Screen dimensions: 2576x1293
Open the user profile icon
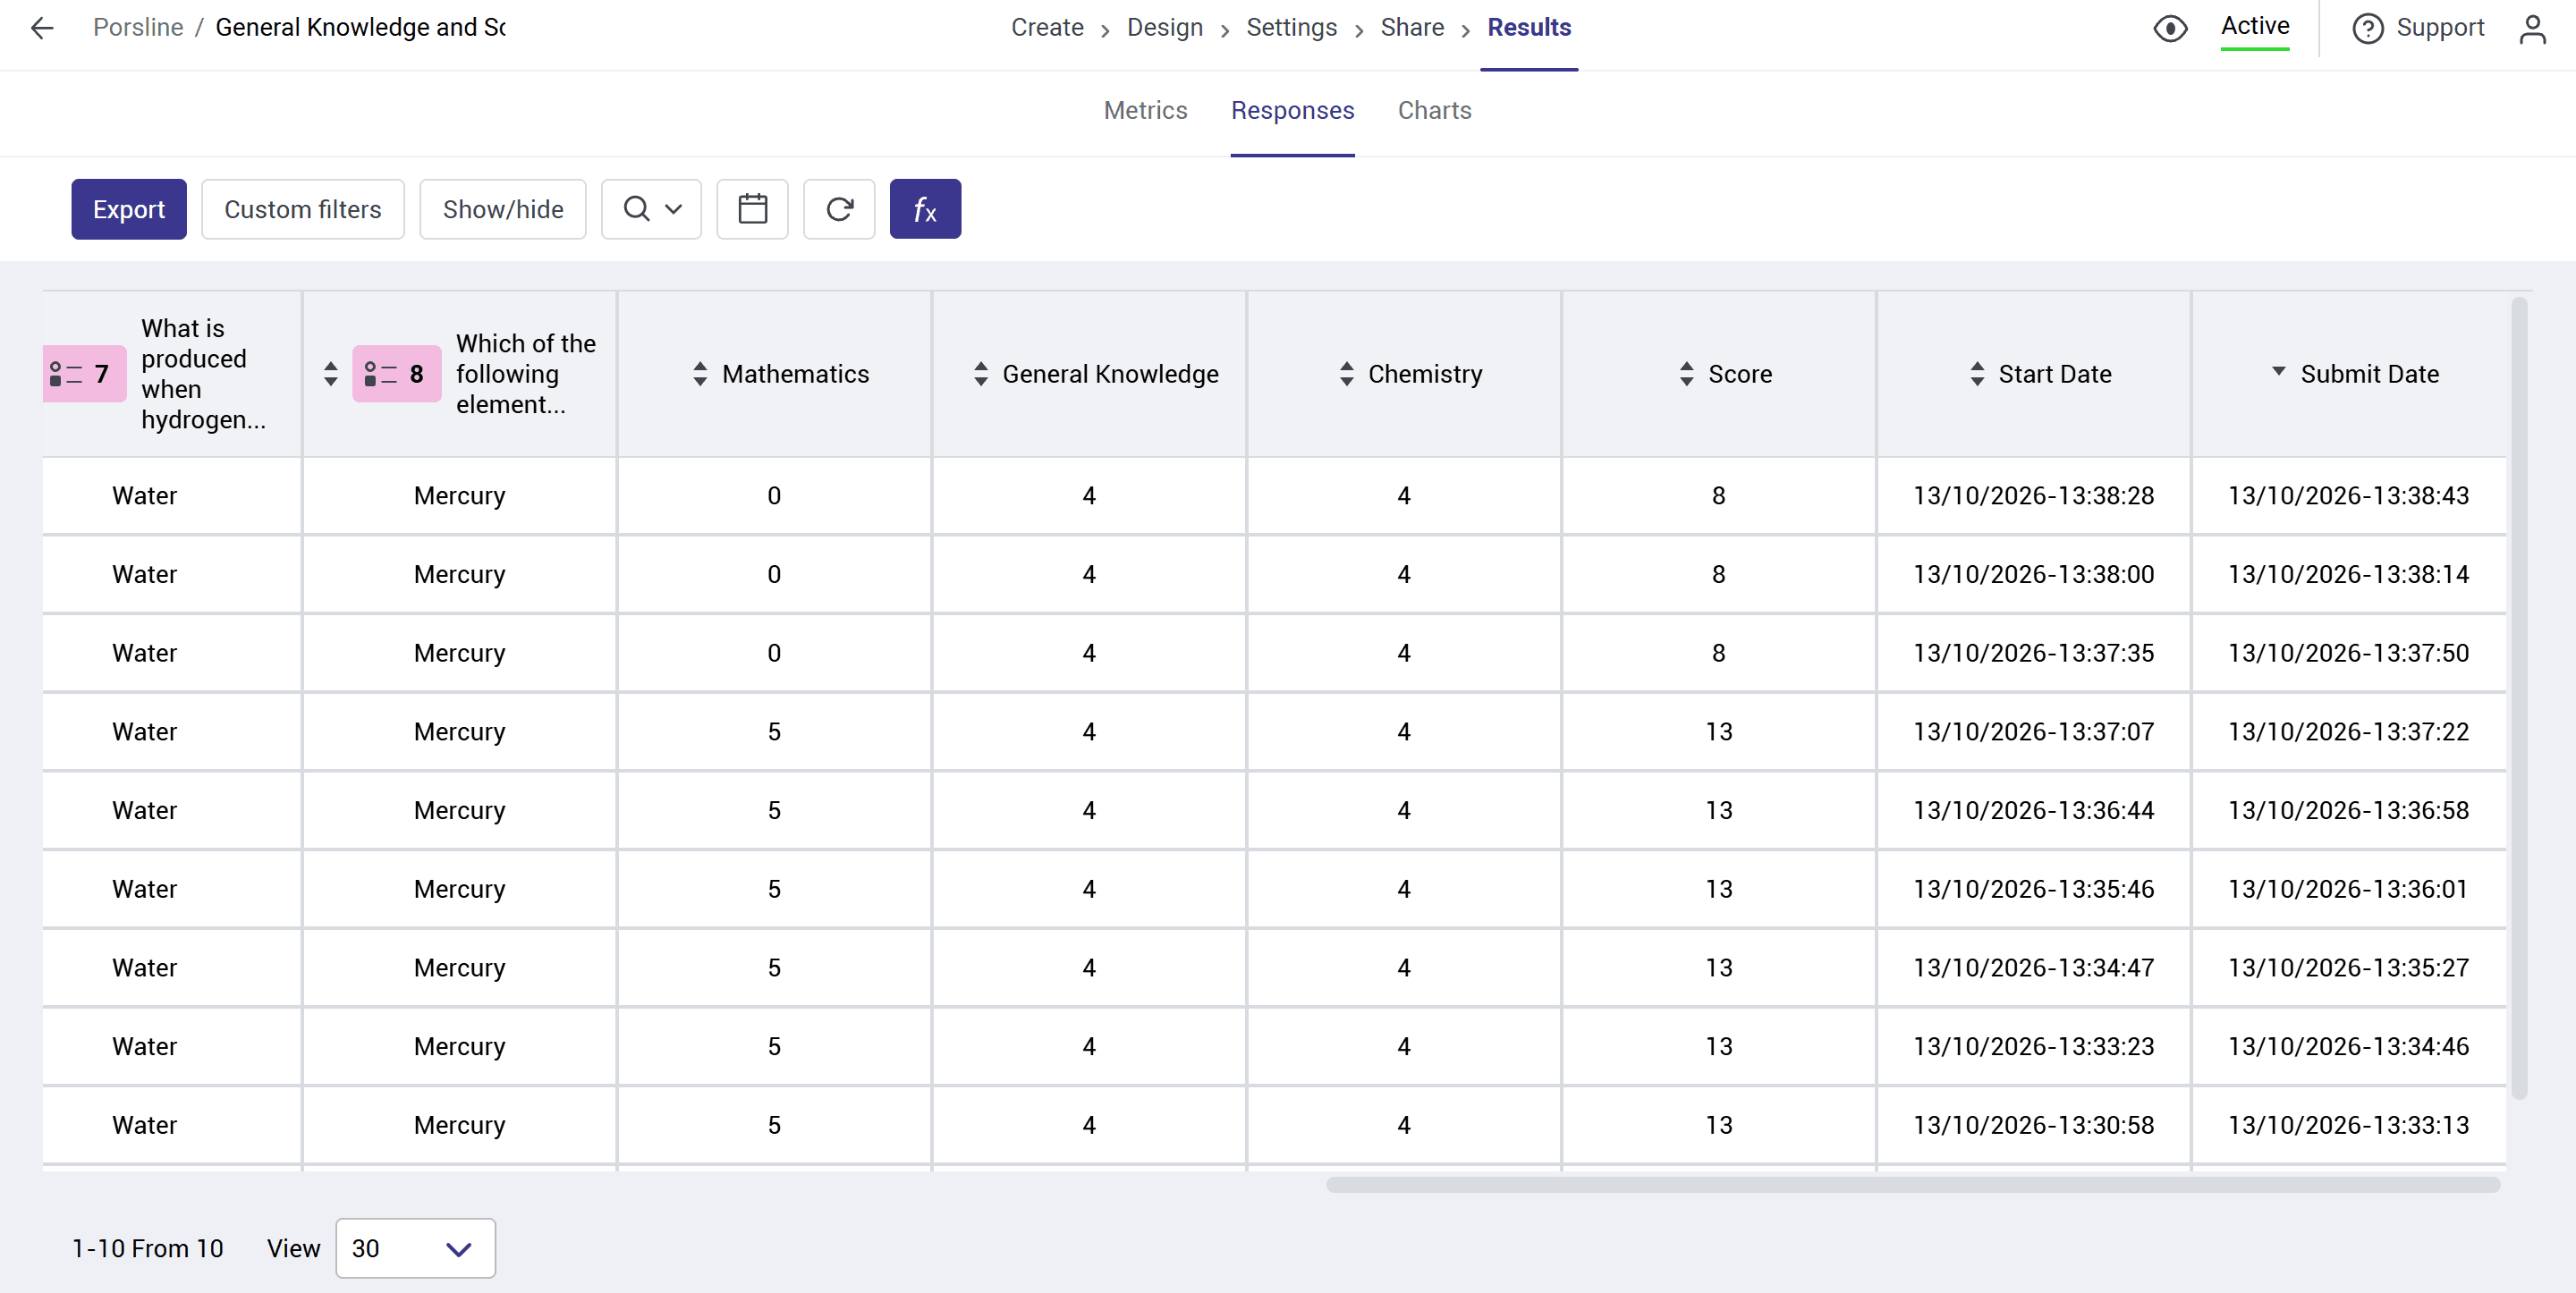click(x=2532, y=28)
